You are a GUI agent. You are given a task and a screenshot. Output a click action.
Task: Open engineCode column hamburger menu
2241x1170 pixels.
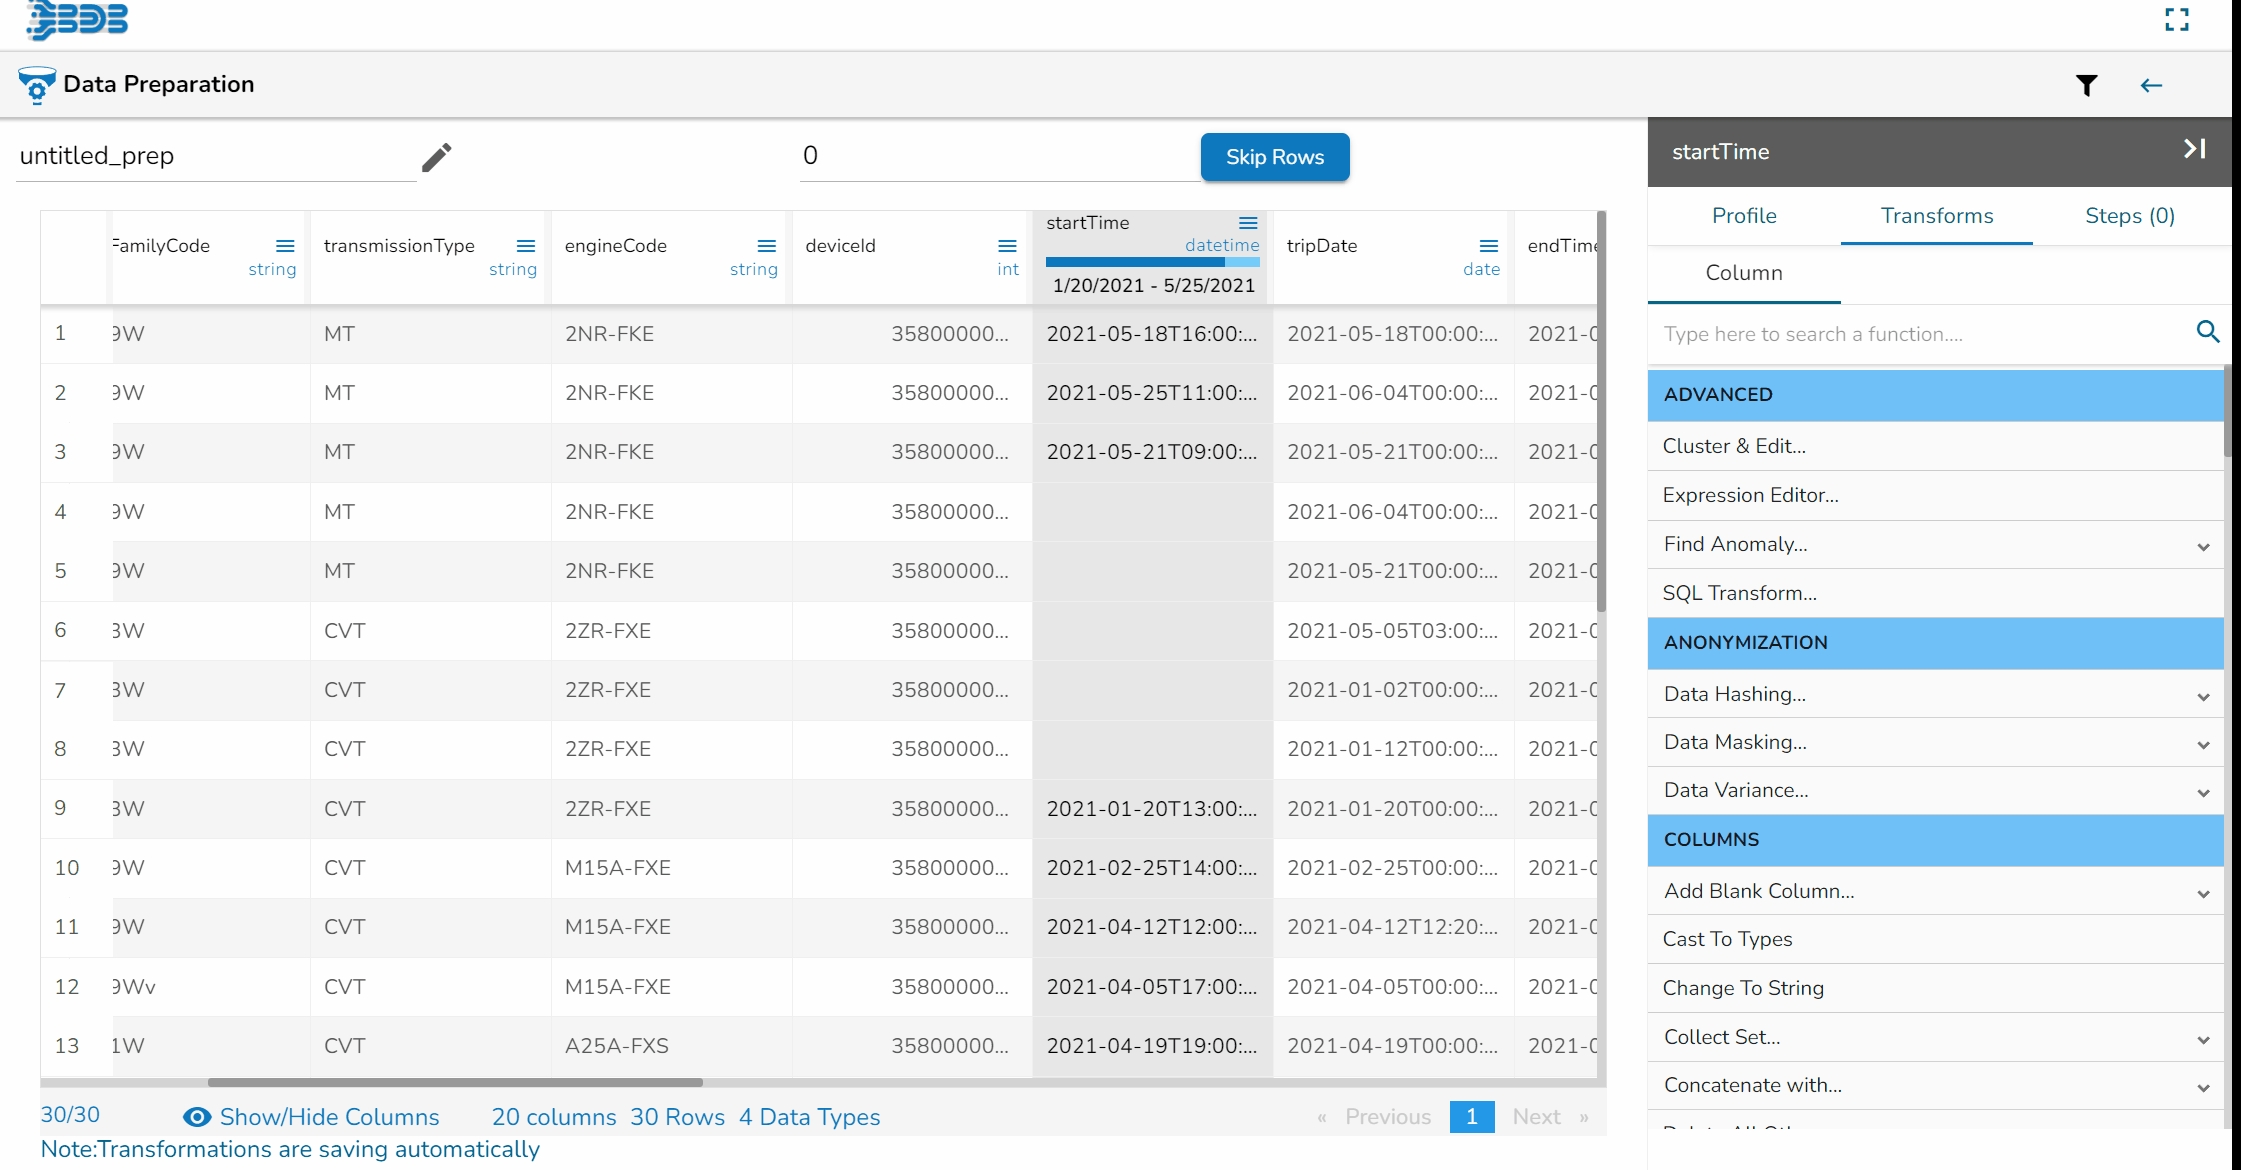point(766,246)
